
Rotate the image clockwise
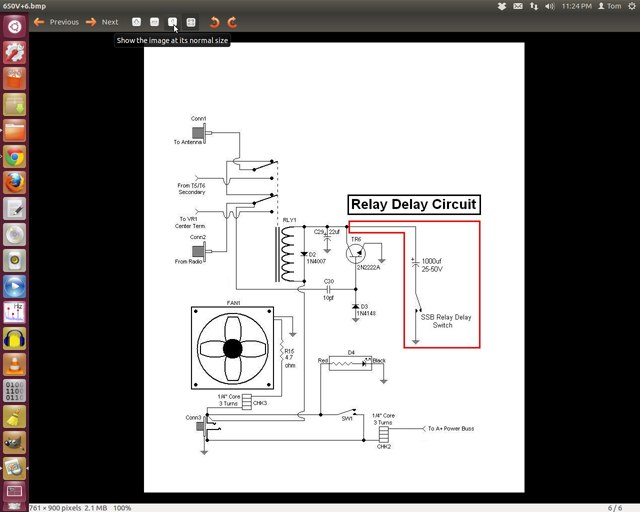point(232,21)
